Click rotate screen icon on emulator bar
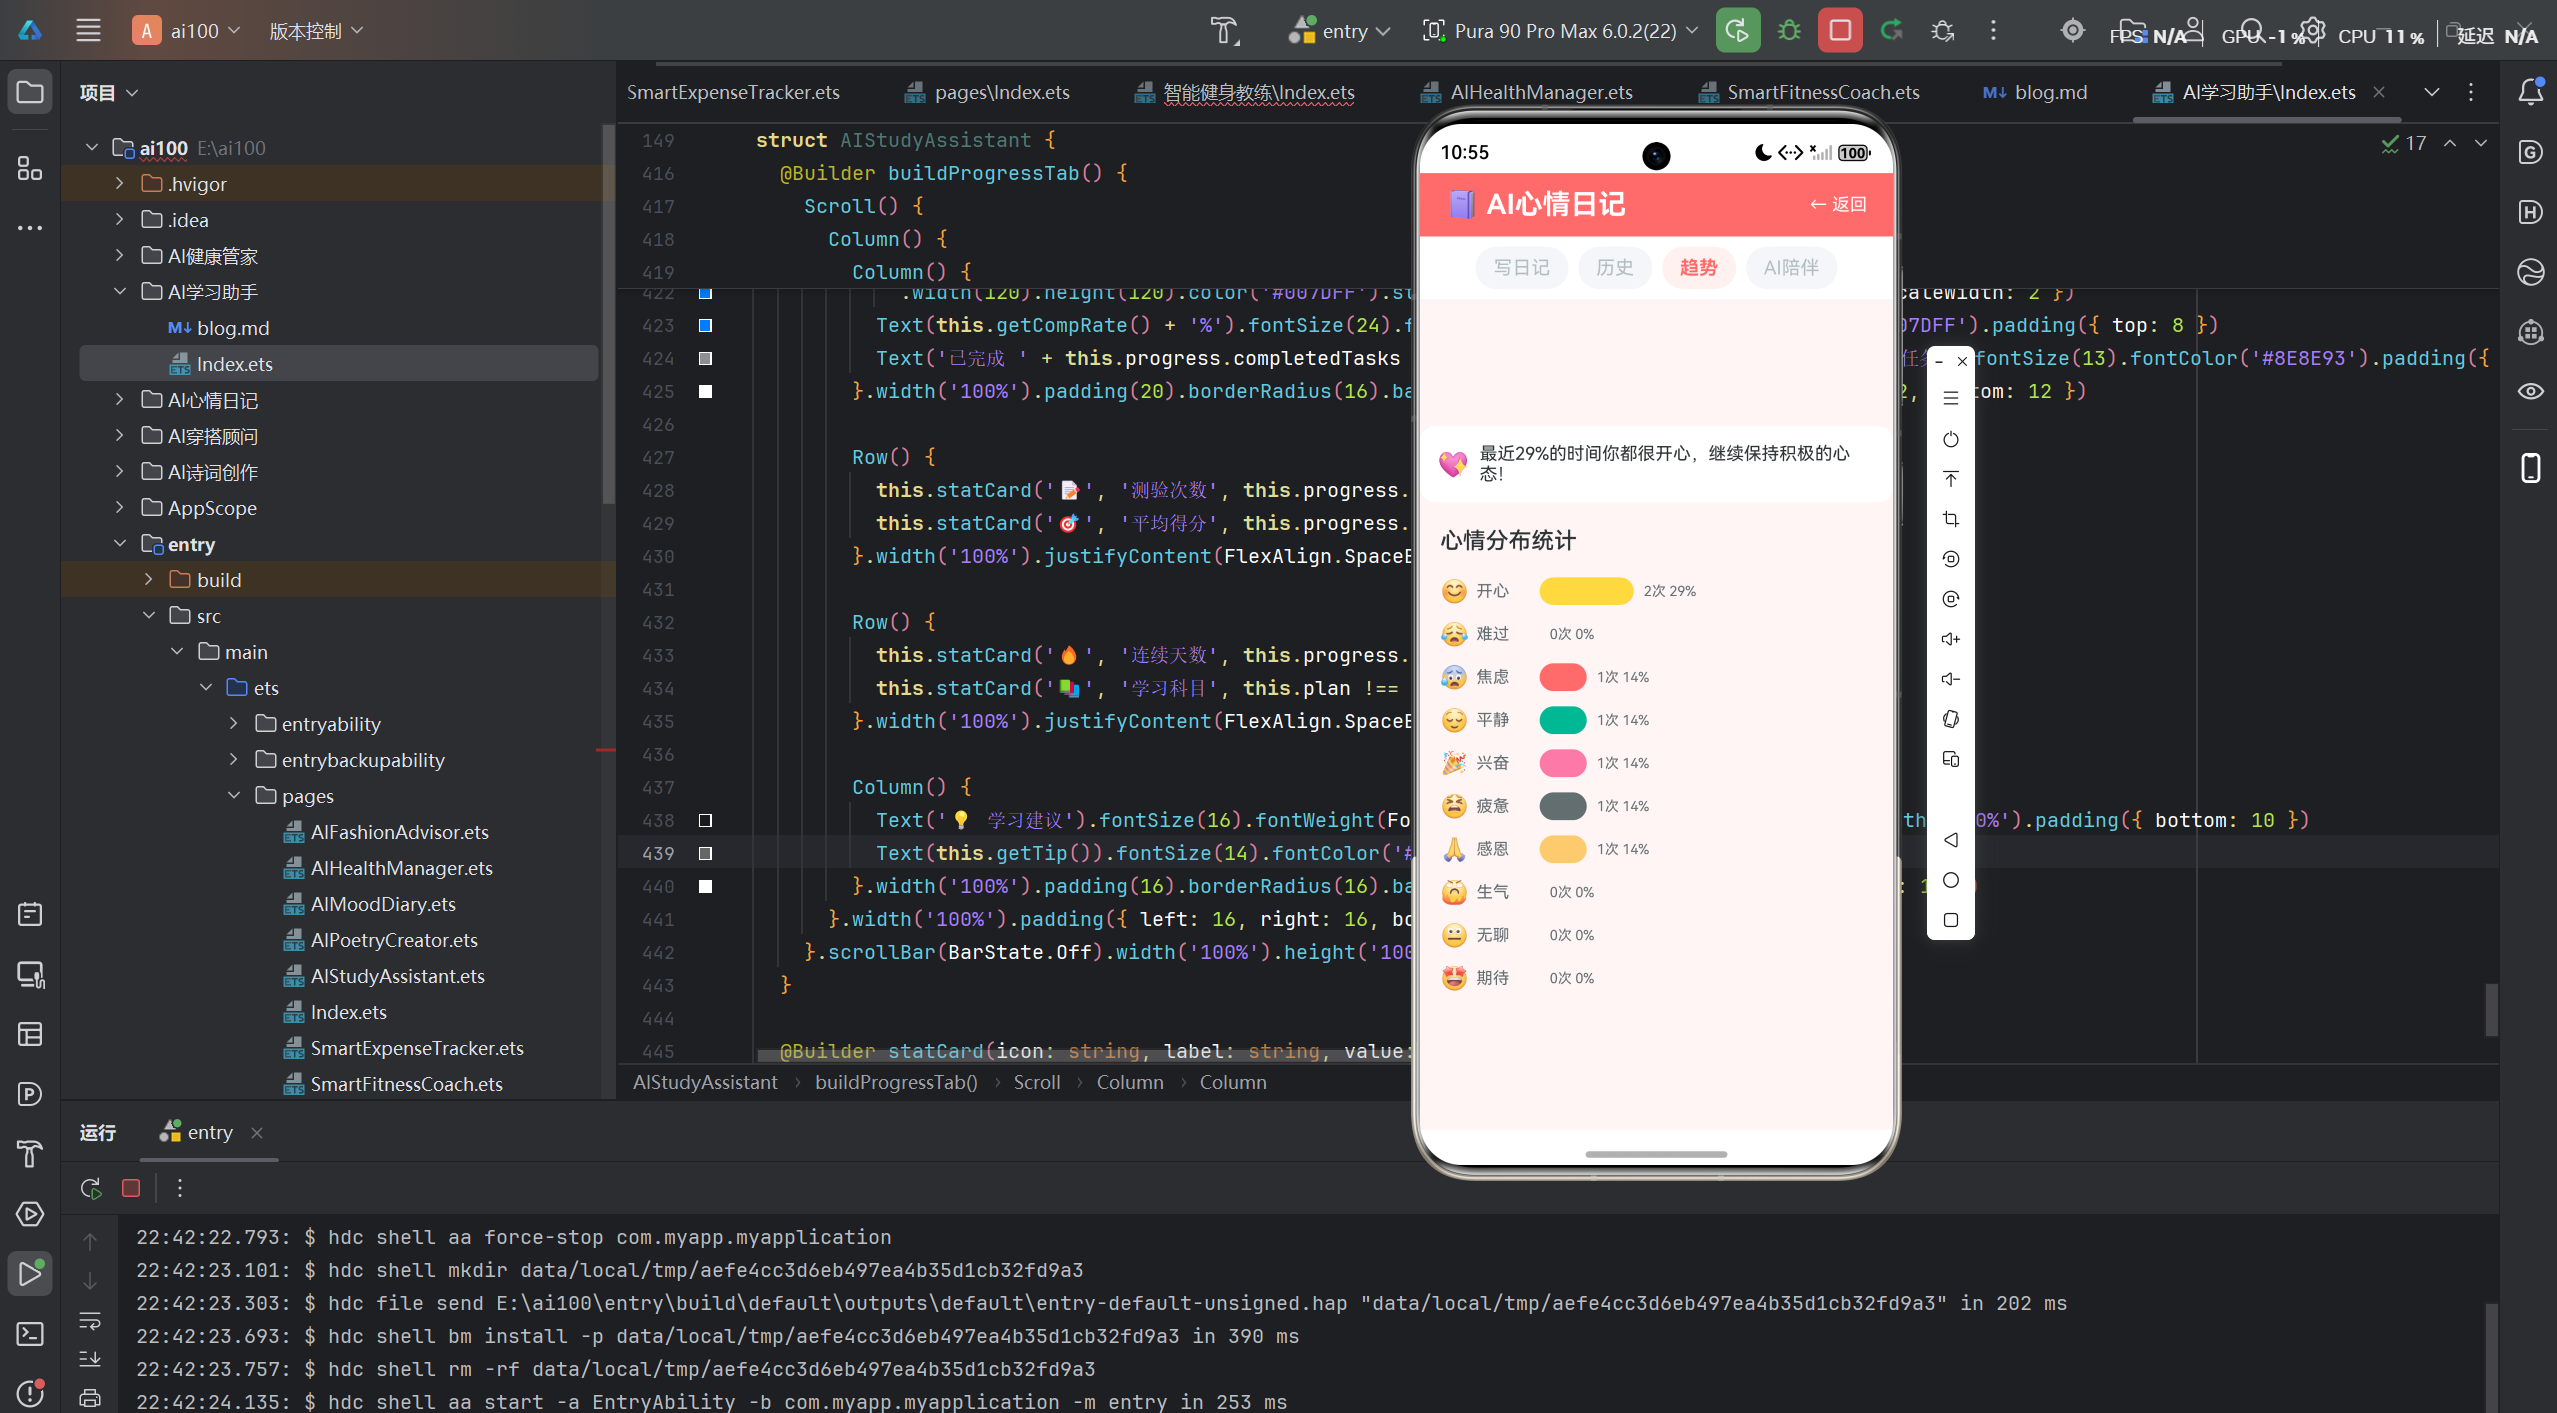Screen dimensions: 2557x1413 (1950, 719)
